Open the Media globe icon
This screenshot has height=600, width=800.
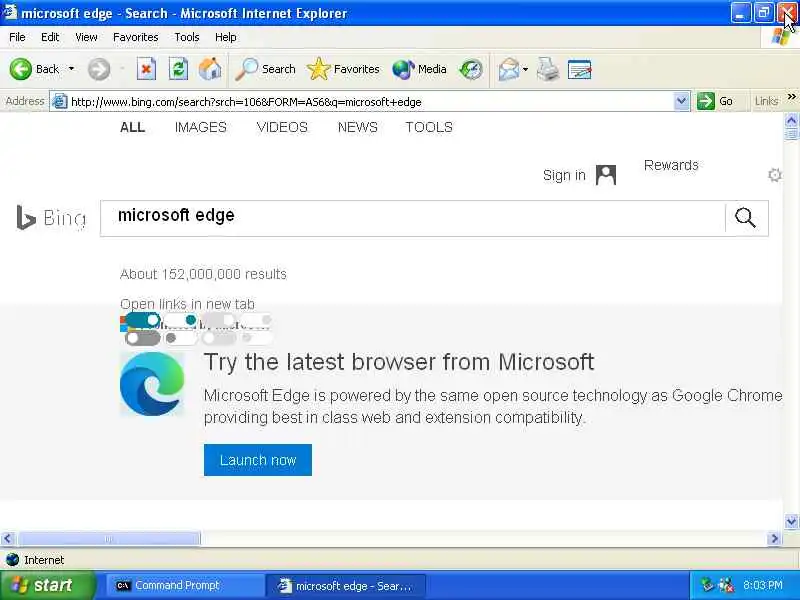403,69
